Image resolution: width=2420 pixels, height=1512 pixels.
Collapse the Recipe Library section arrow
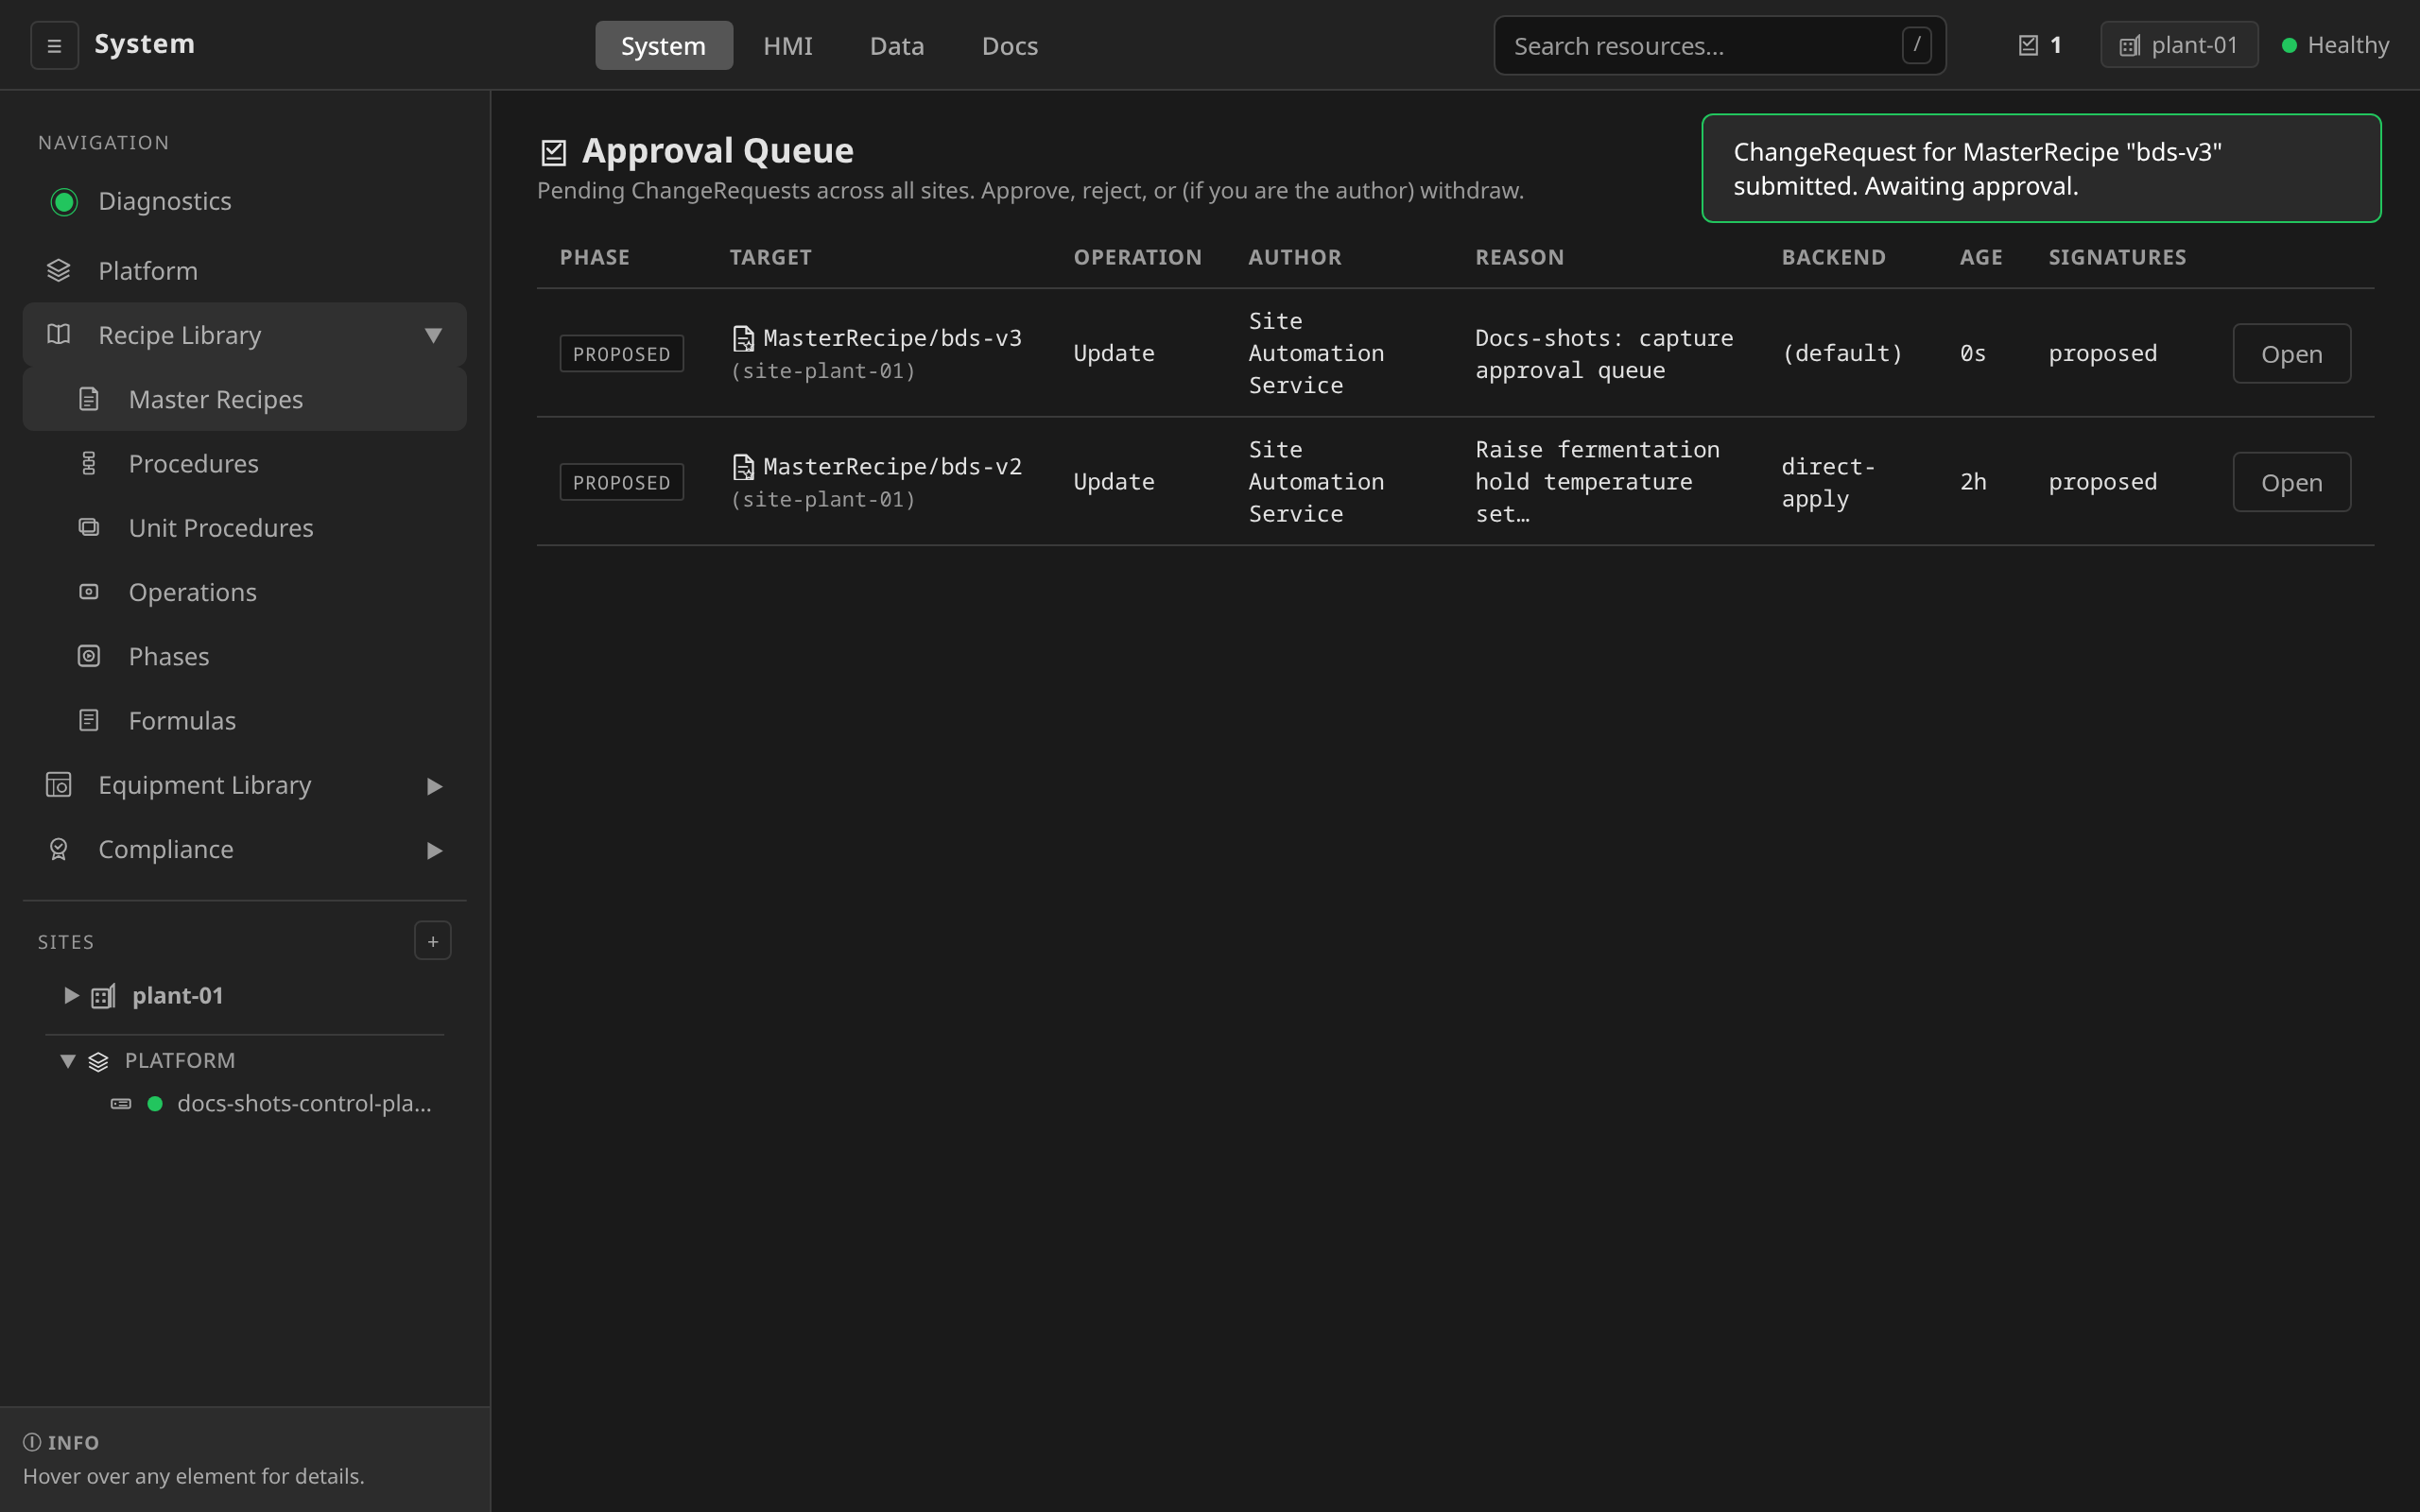click(433, 335)
